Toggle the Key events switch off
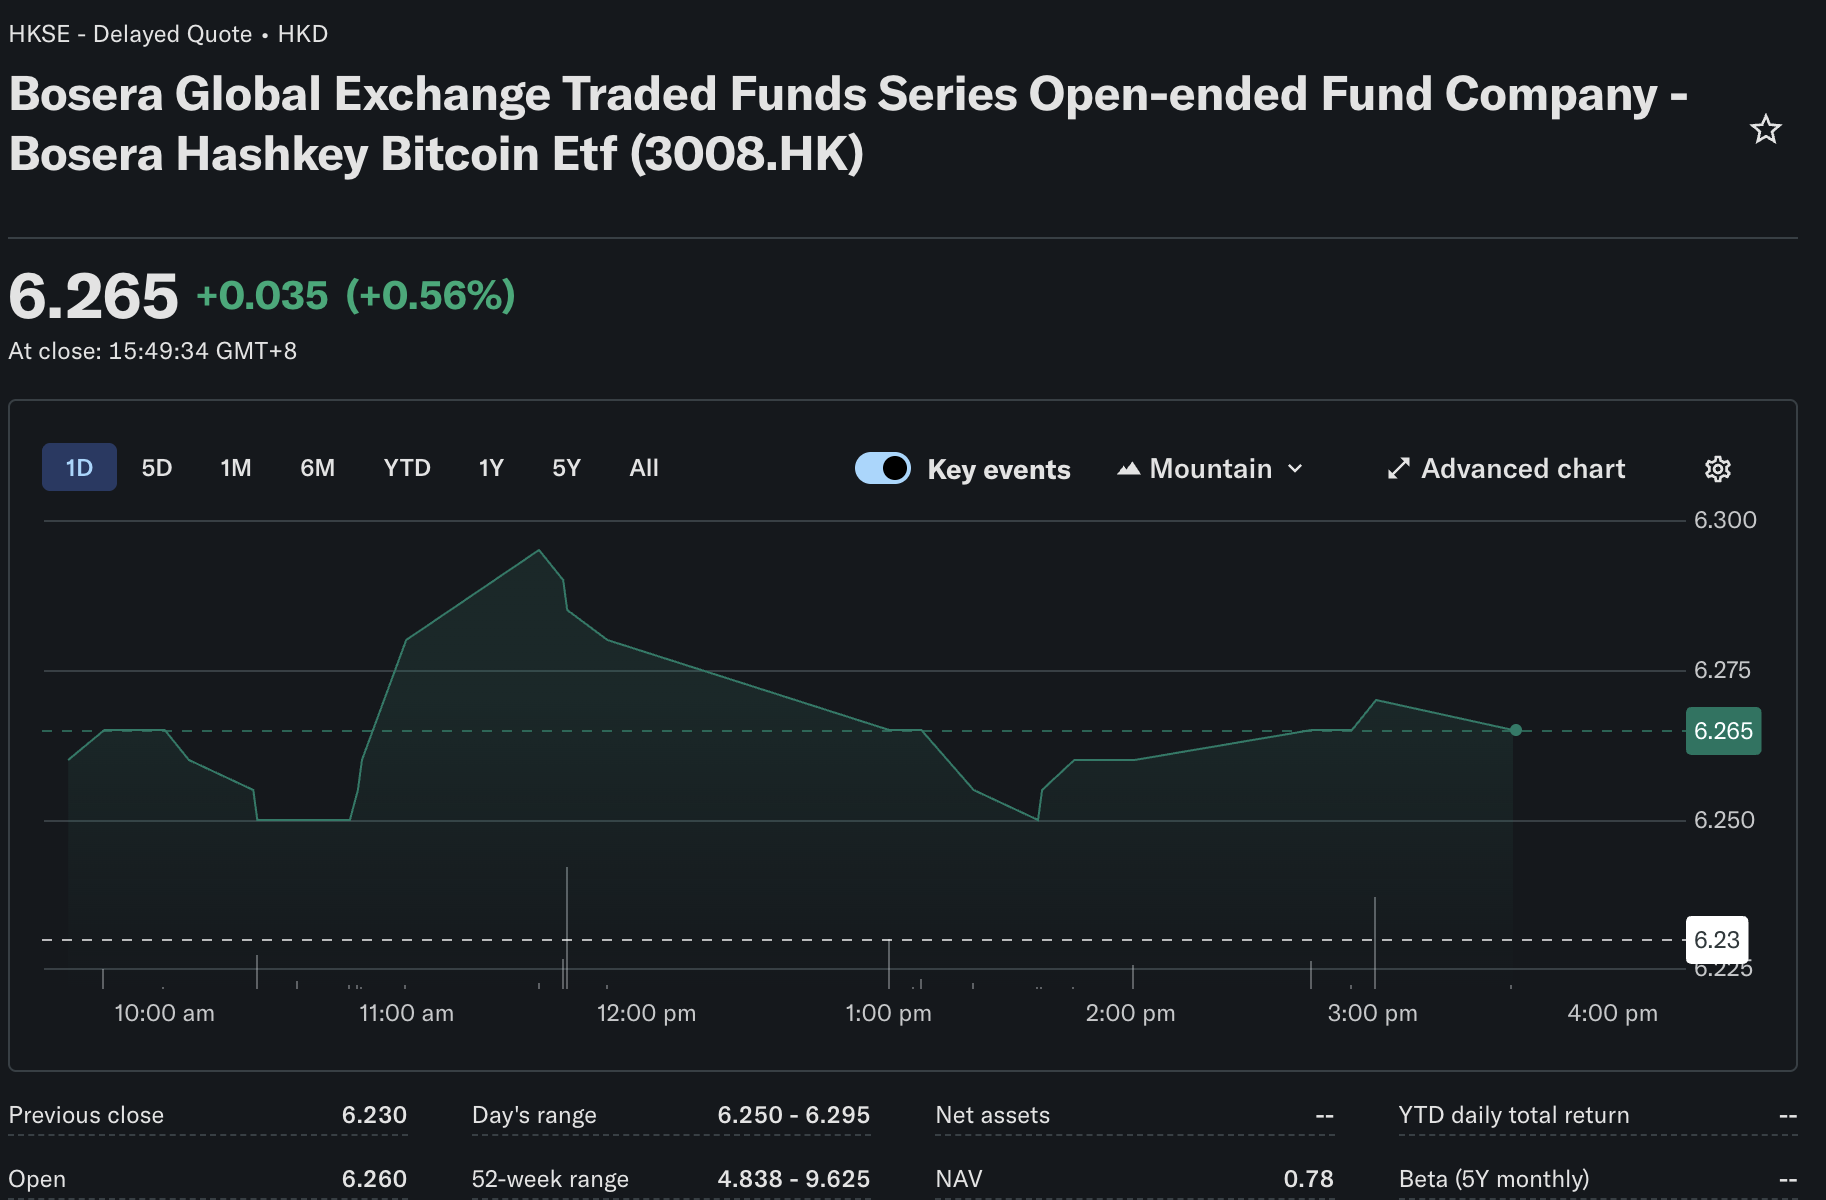This screenshot has height=1200, width=1826. [883, 468]
